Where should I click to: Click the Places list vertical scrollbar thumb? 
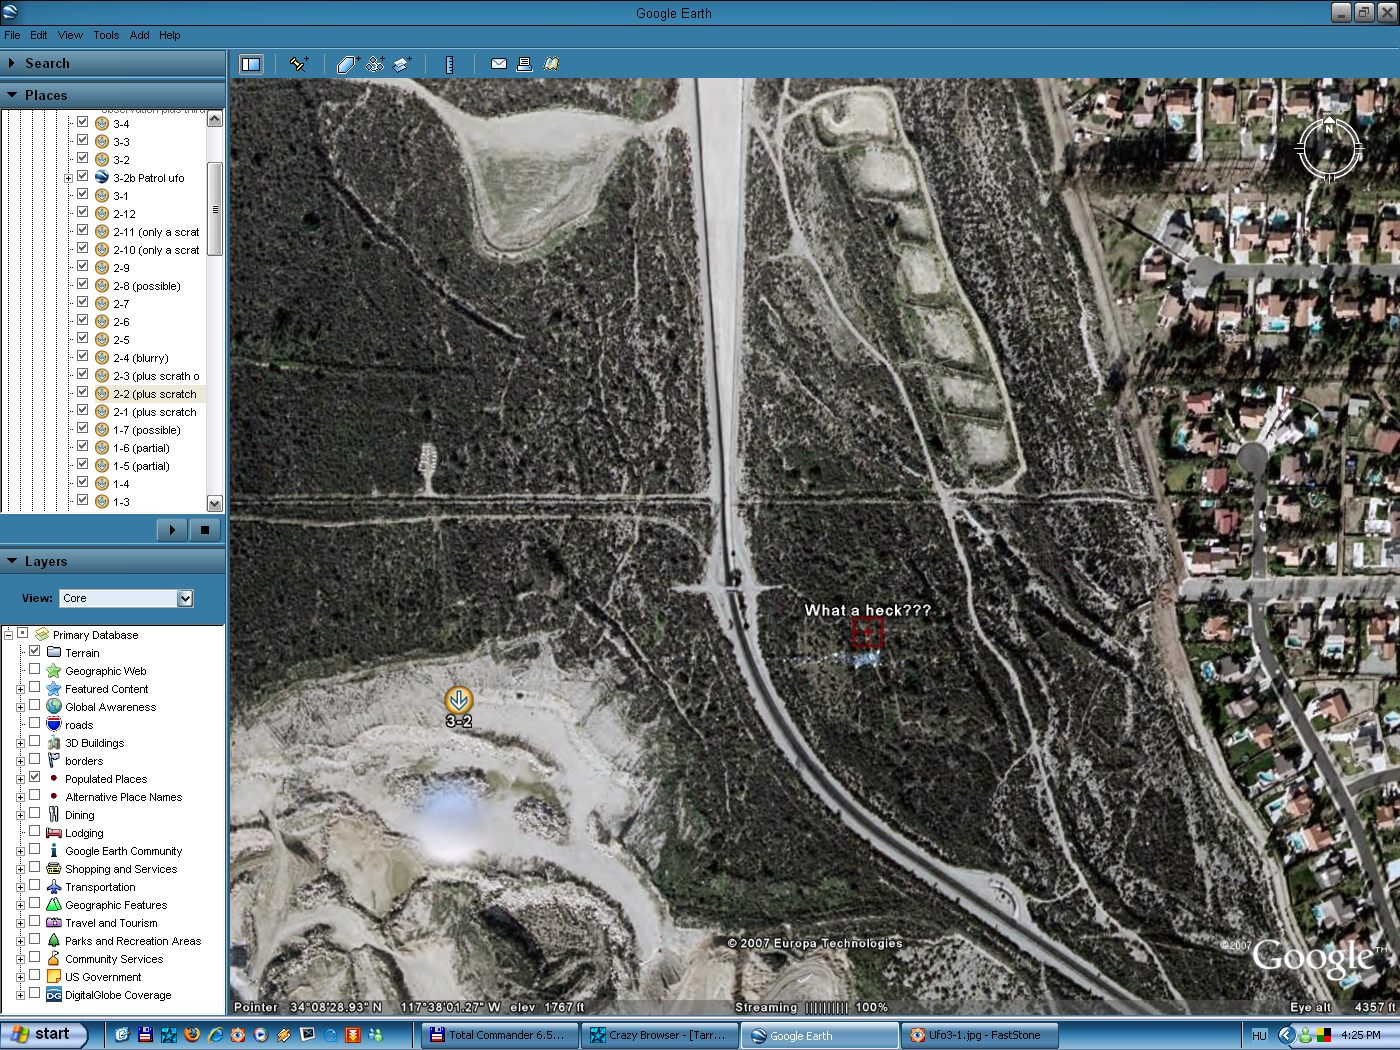pyautogui.click(x=215, y=208)
